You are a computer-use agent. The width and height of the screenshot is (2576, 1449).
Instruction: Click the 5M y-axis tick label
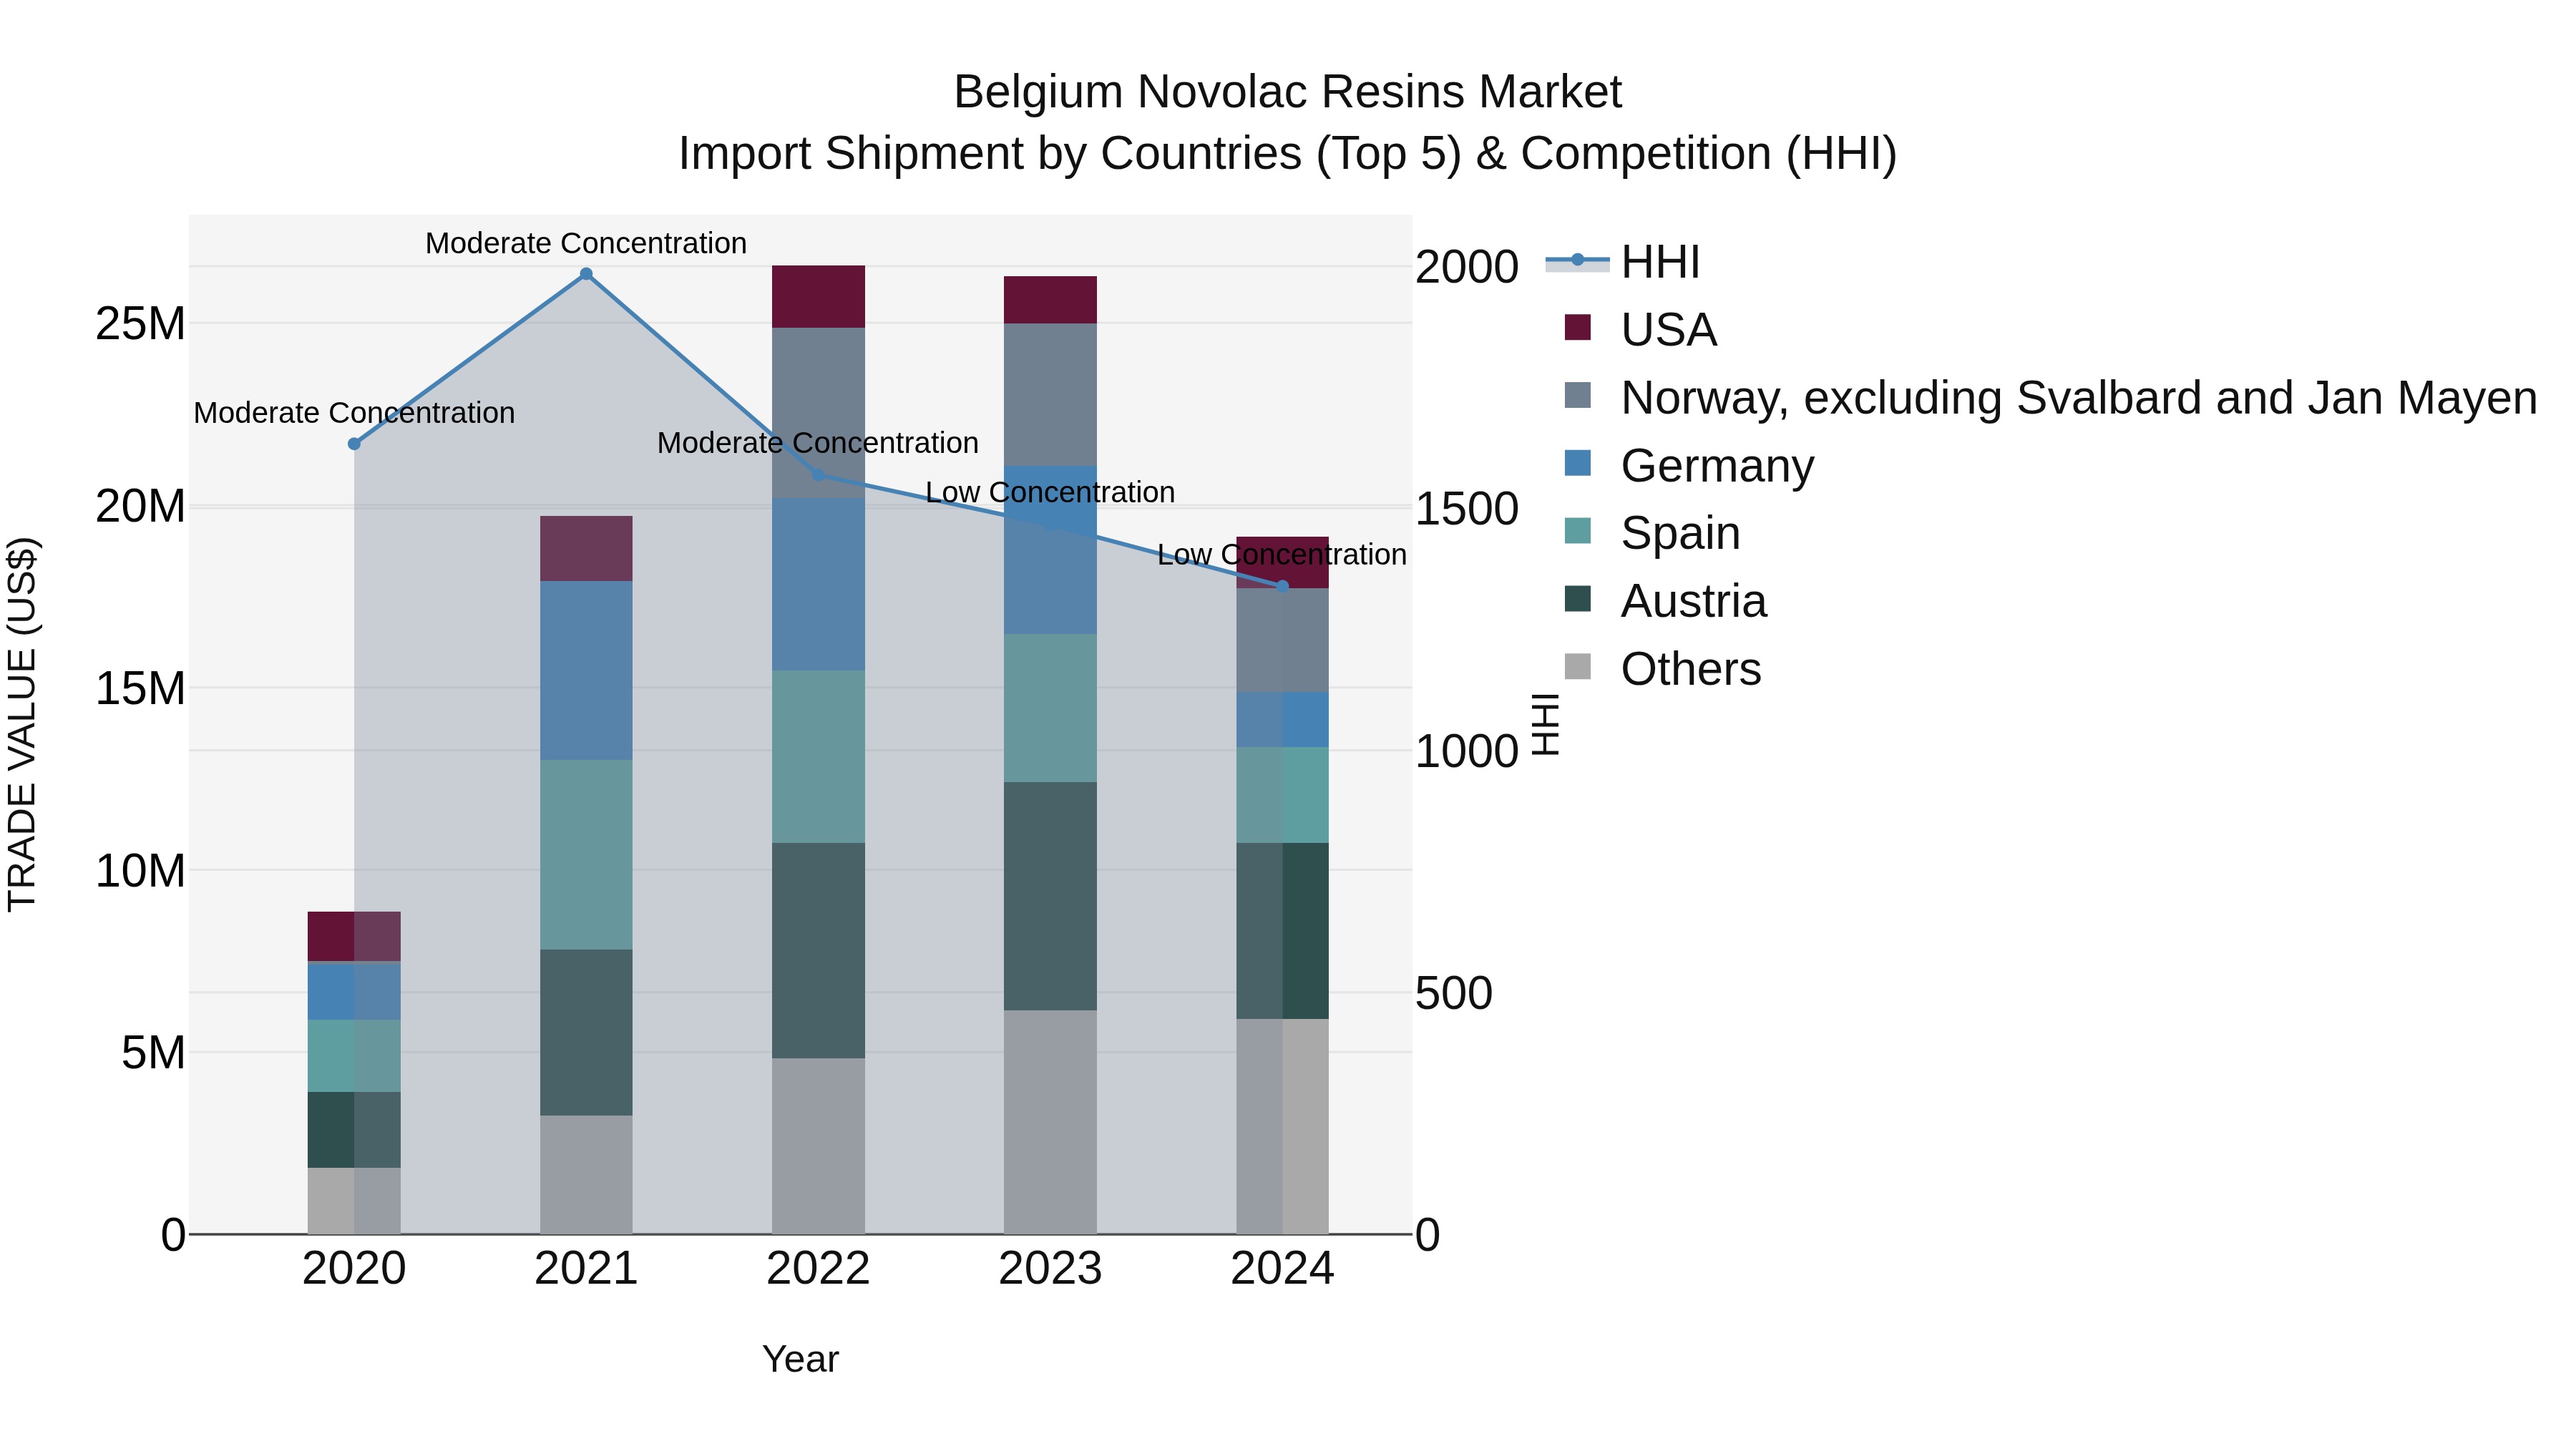(153, 1053)
